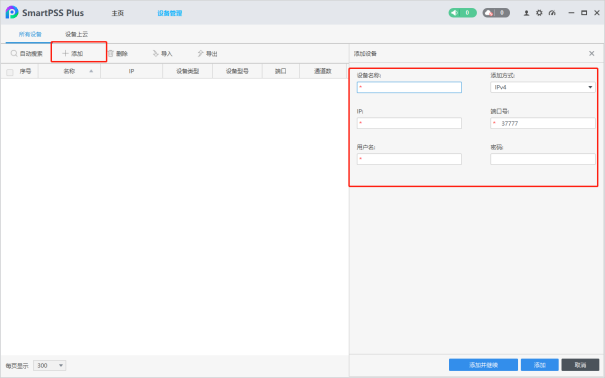Click the SmartPSS Plus logo icon
Image resolution: width=605 pixels, height=378 pixels.
[x=12, y=12]
